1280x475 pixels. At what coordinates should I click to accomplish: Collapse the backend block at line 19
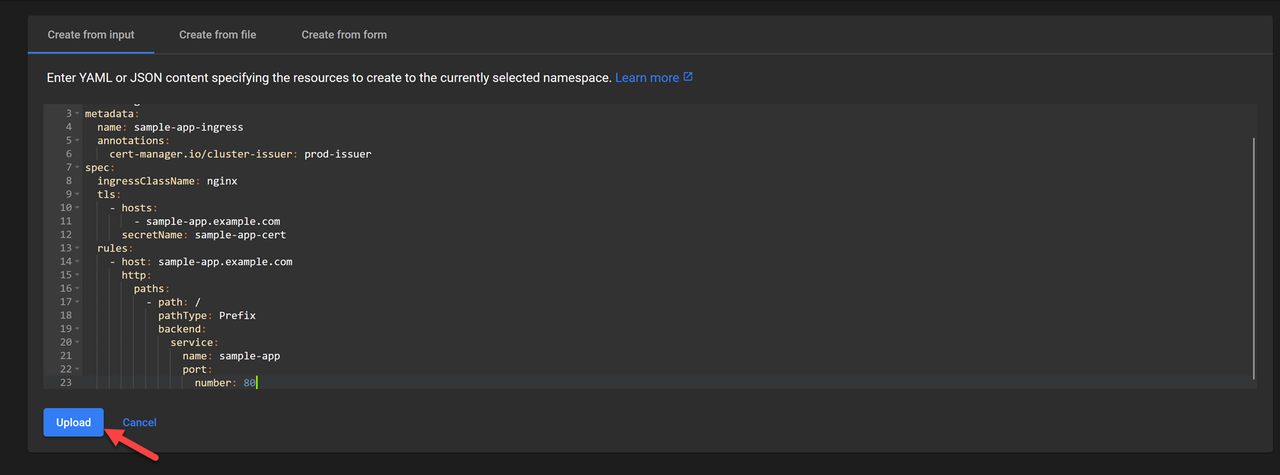(77, 329)
